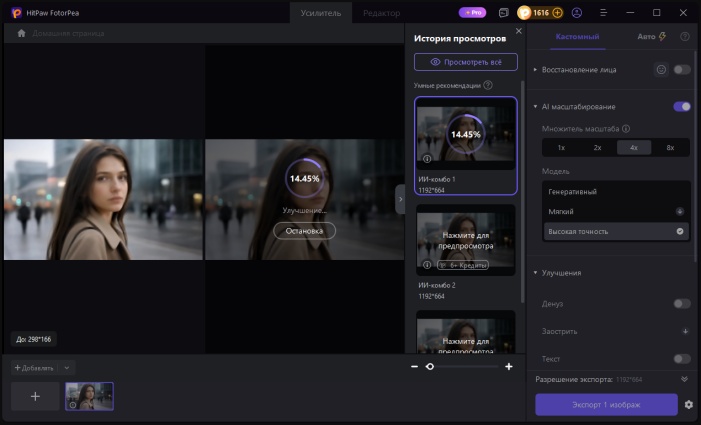Click face model smiley icon
The height and width of the screenshot is (425, 701).
pyautogui.click(x=661, y=70)
